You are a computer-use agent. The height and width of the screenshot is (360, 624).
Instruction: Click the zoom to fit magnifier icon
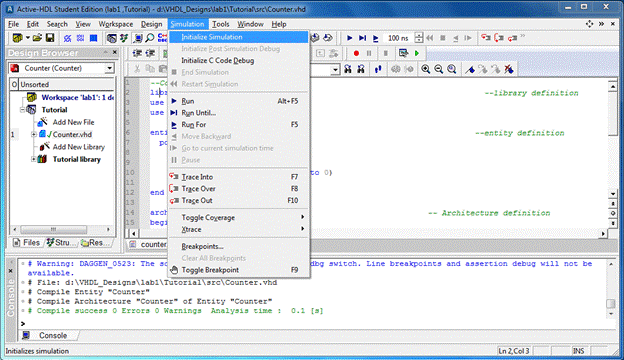click(452, 69)
